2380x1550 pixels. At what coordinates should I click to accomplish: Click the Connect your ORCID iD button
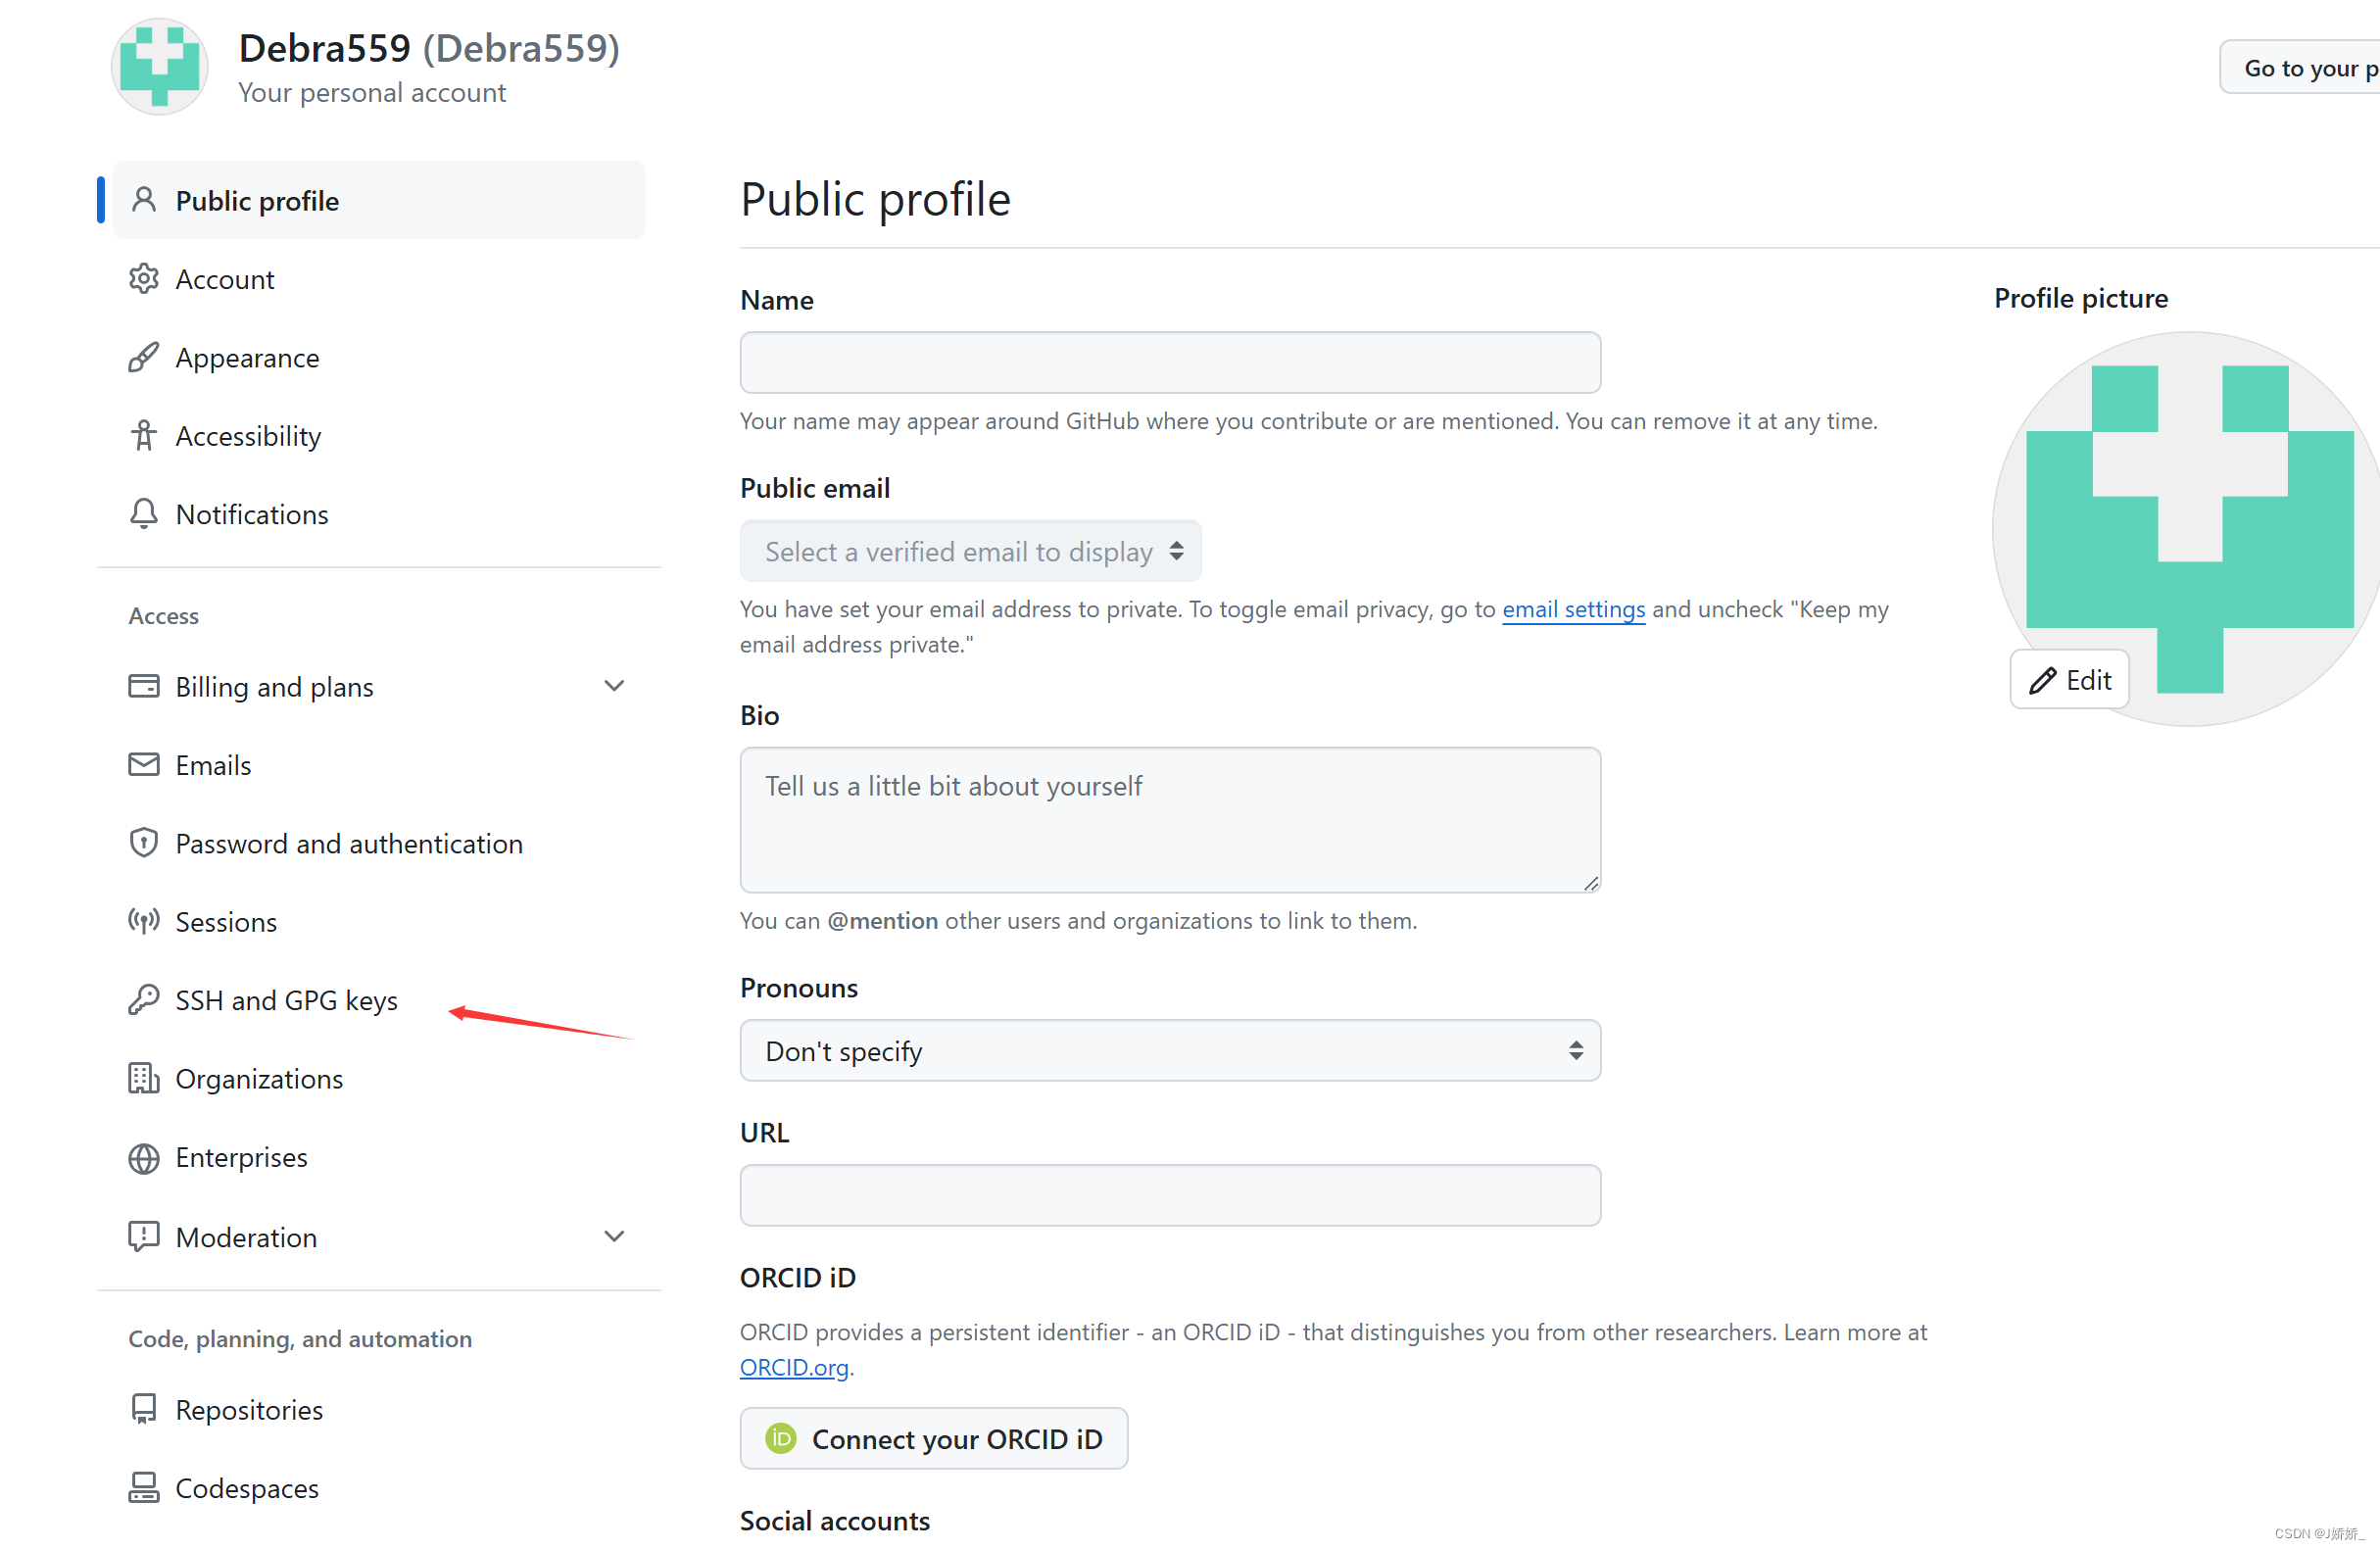pos(933,1438)
